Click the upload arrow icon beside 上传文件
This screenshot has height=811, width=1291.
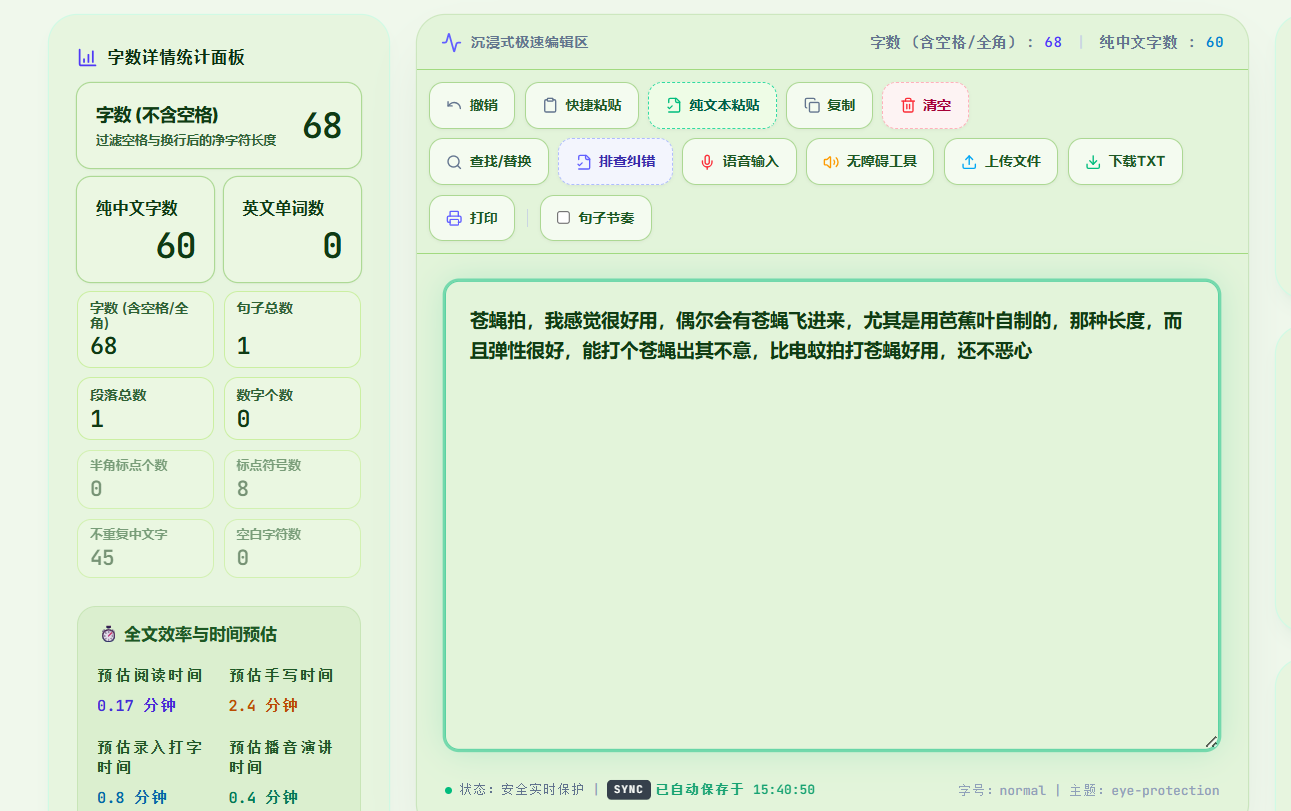(x=969, y=161)
